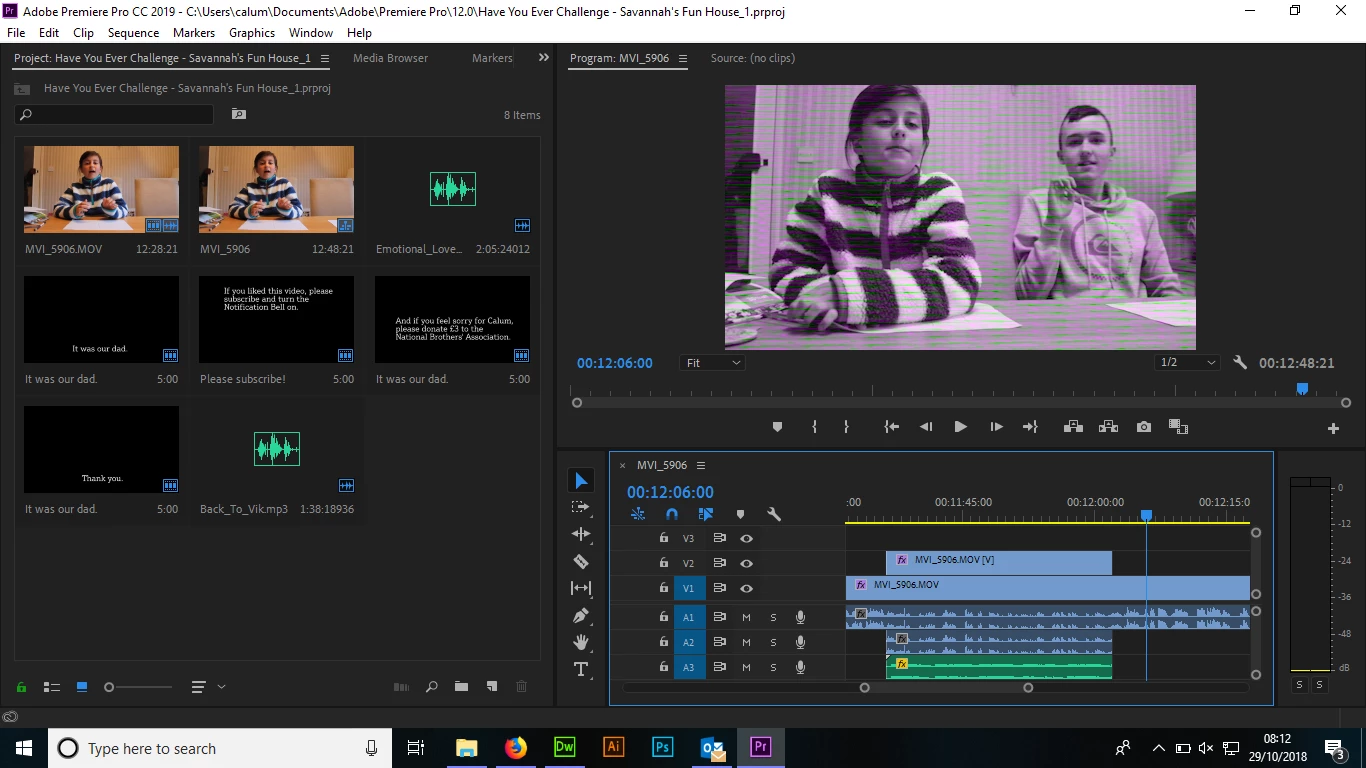Image resolution: width=1366 pixels, height=768 pixels.
Task: Switch Project panel to Icon View
Action: [82, 687]
